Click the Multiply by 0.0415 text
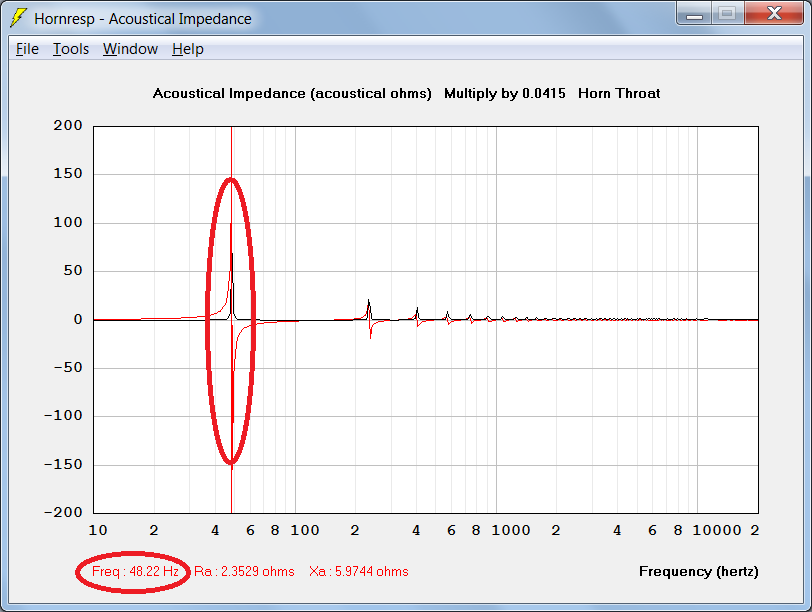The image size is (812, 612). 505,94
